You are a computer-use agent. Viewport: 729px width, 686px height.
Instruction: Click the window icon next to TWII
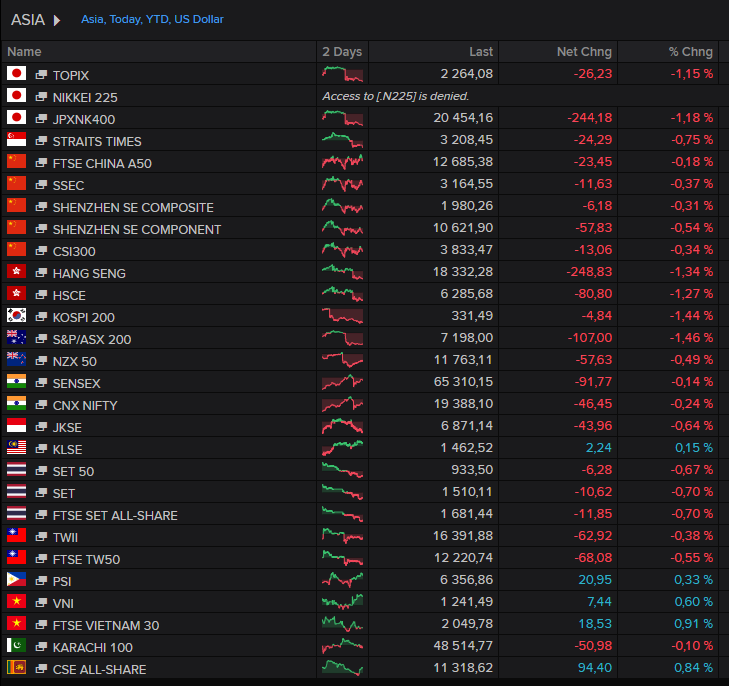pyautogui.click(x=41, y=536)
